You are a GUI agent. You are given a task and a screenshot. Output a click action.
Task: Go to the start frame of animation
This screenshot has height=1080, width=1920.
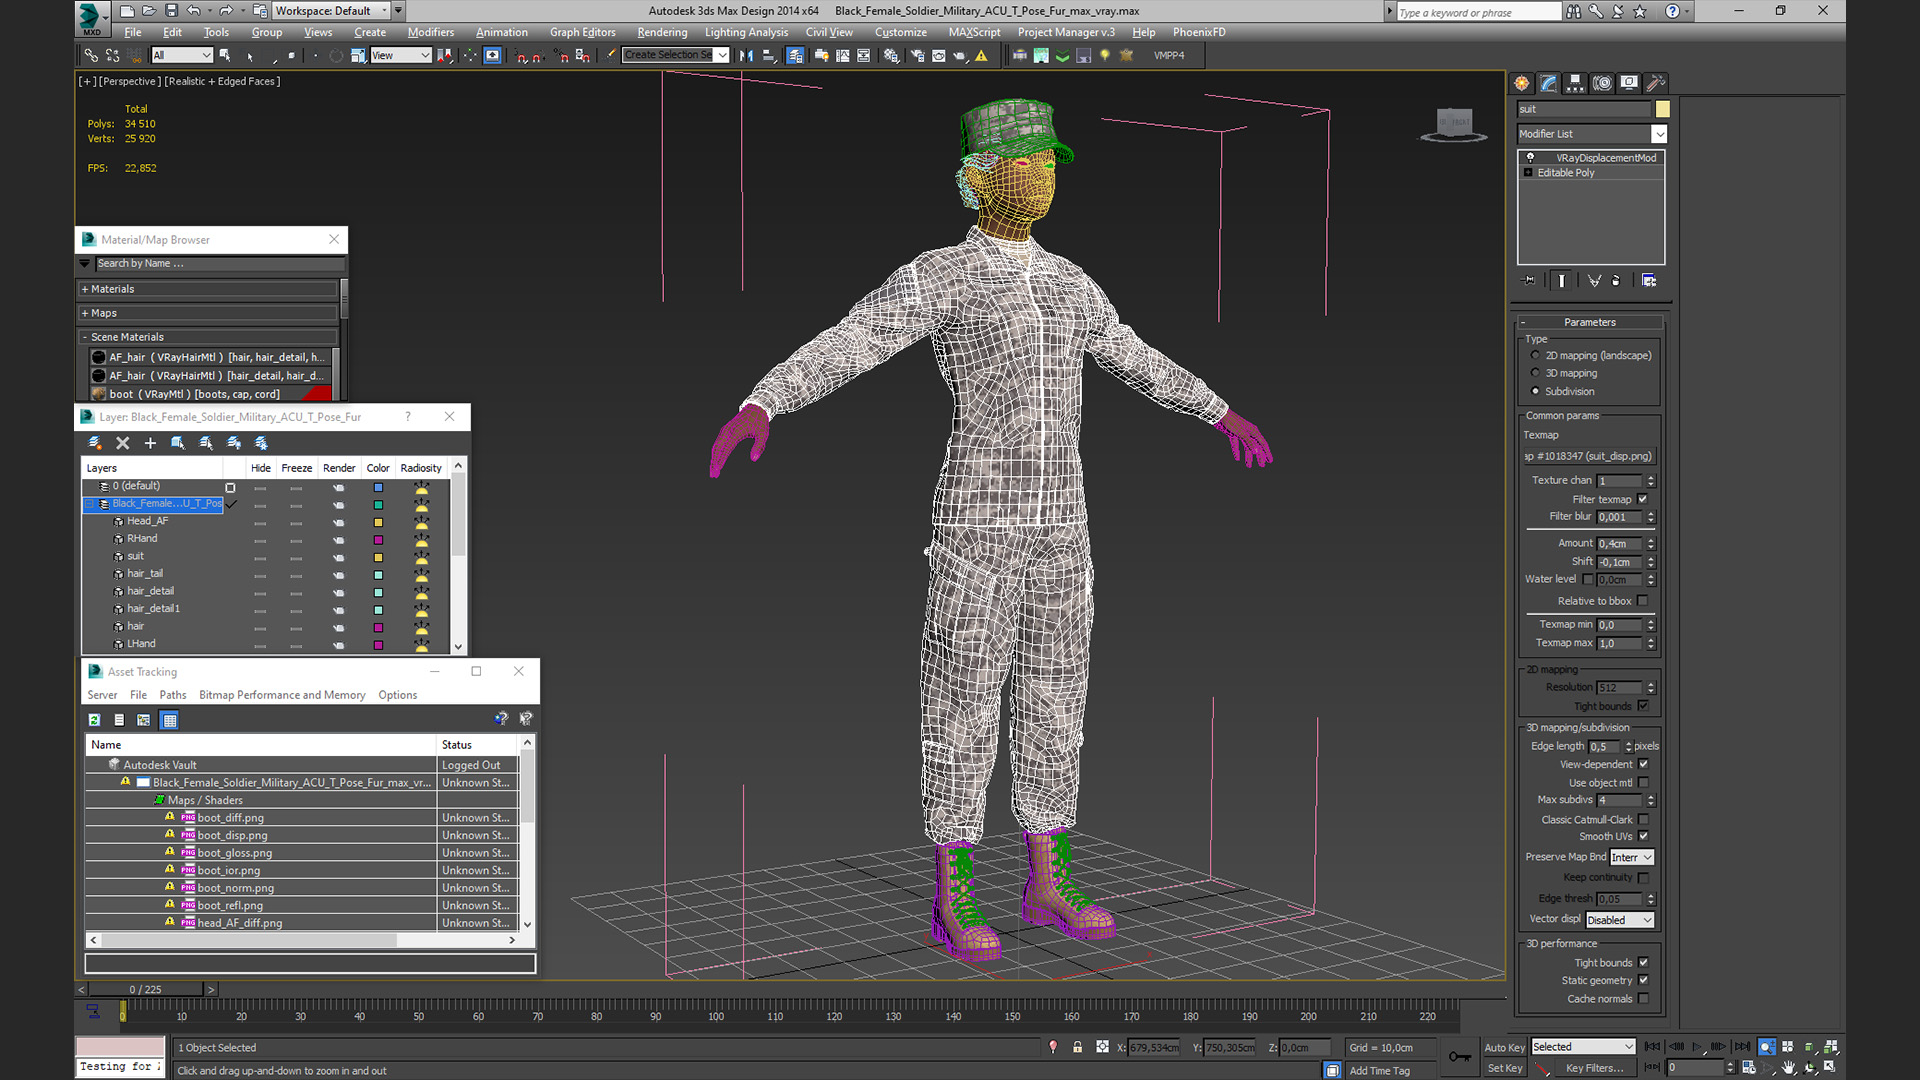point(1652,1047)
